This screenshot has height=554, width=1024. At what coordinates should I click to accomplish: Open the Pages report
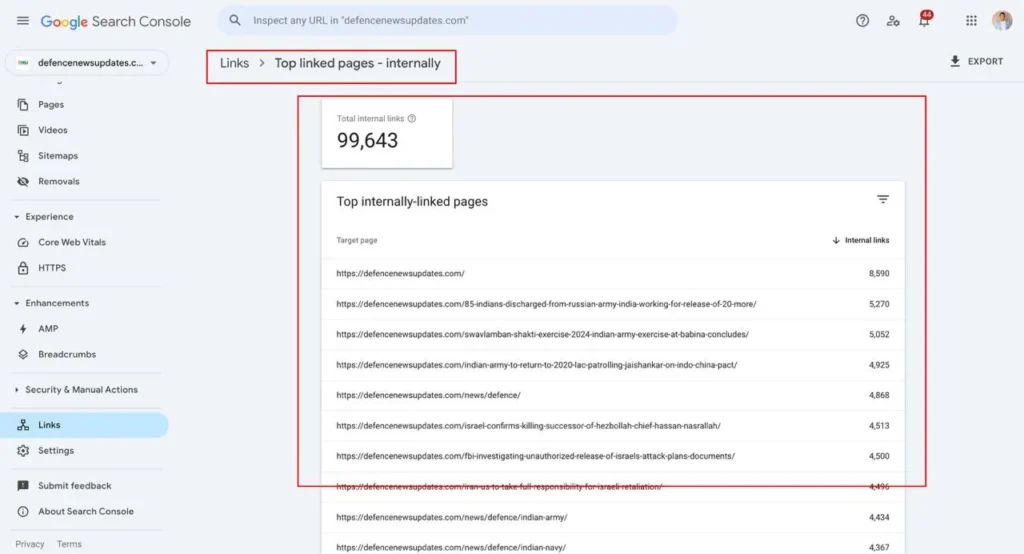(x=51, y=105)
